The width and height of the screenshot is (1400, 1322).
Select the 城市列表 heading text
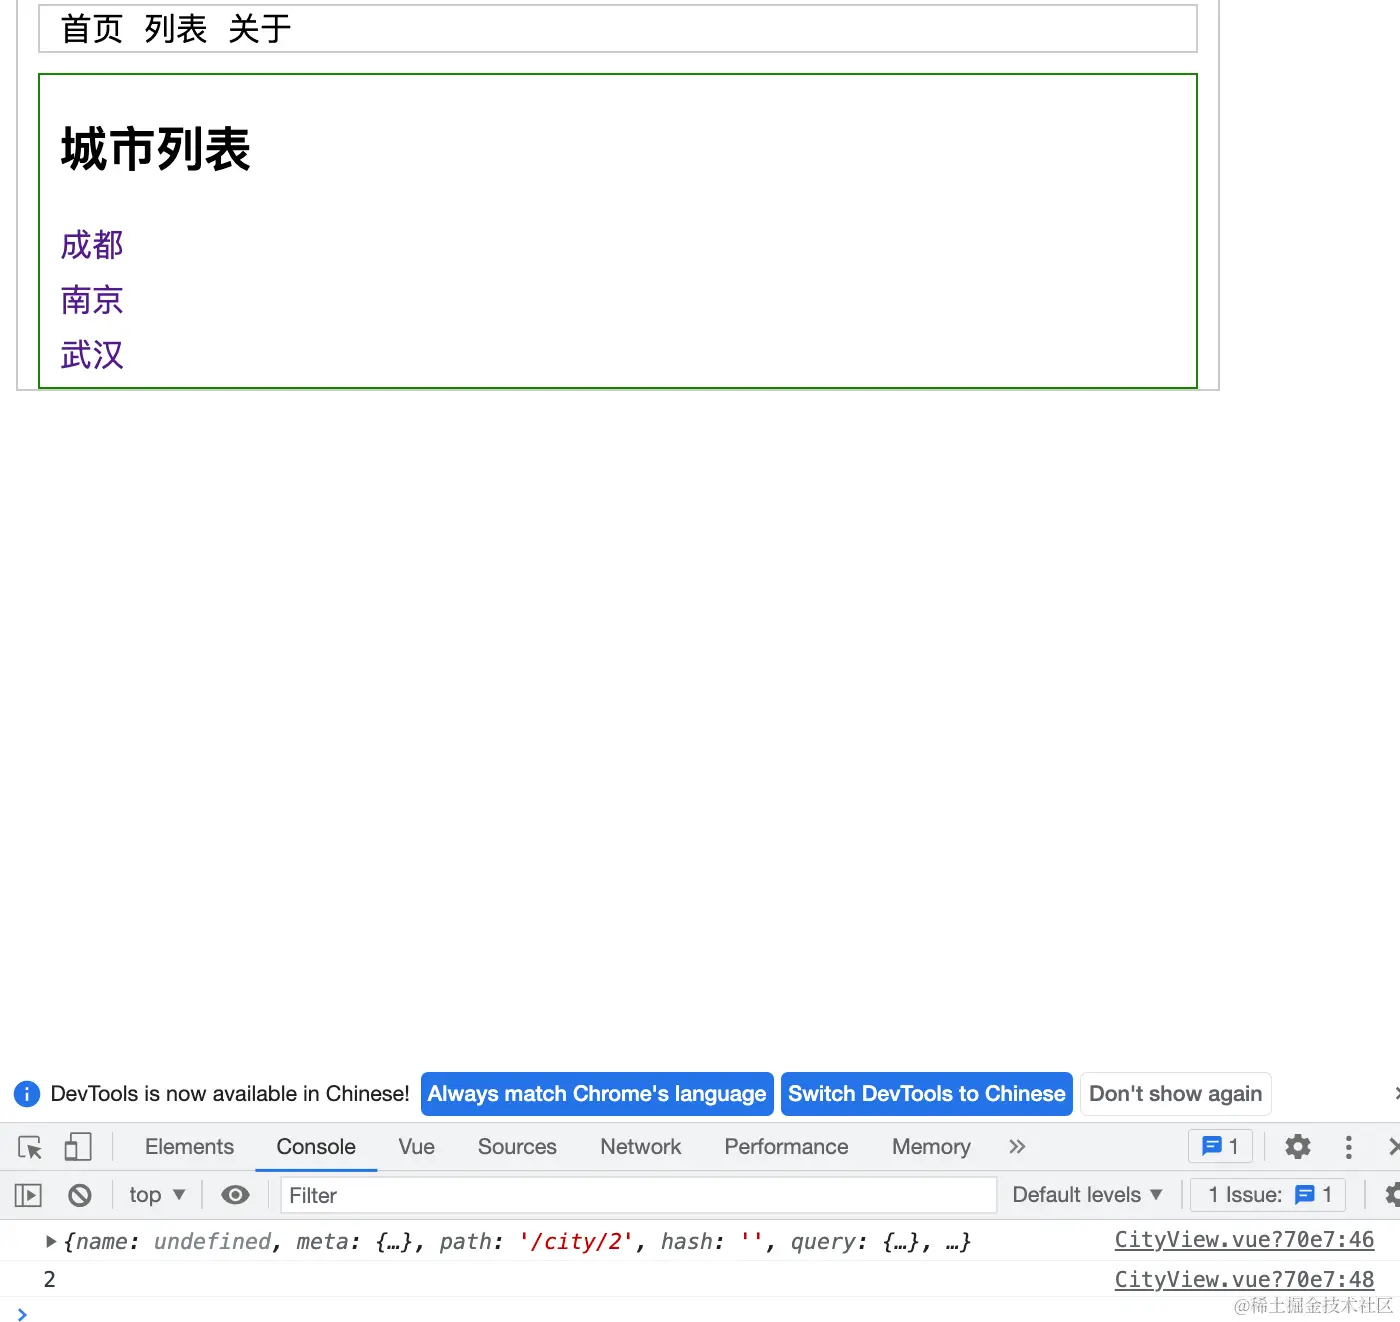pyautogui.click(x=156, y=150)
